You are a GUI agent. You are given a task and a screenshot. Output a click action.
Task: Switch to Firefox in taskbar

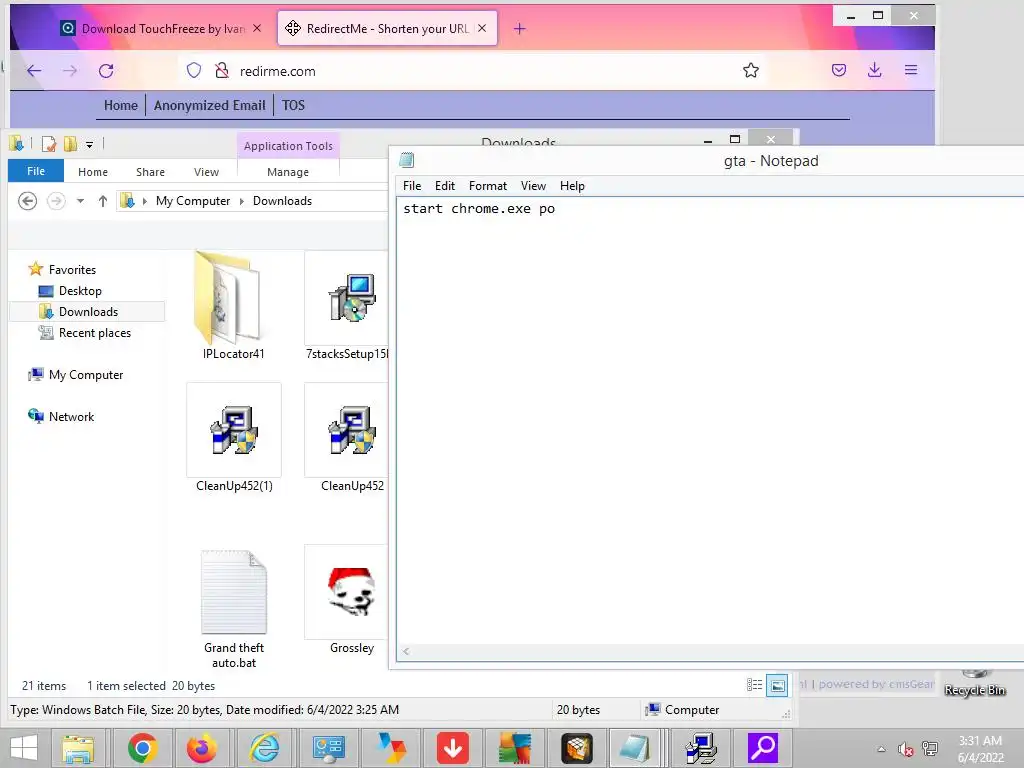(202, 748)
